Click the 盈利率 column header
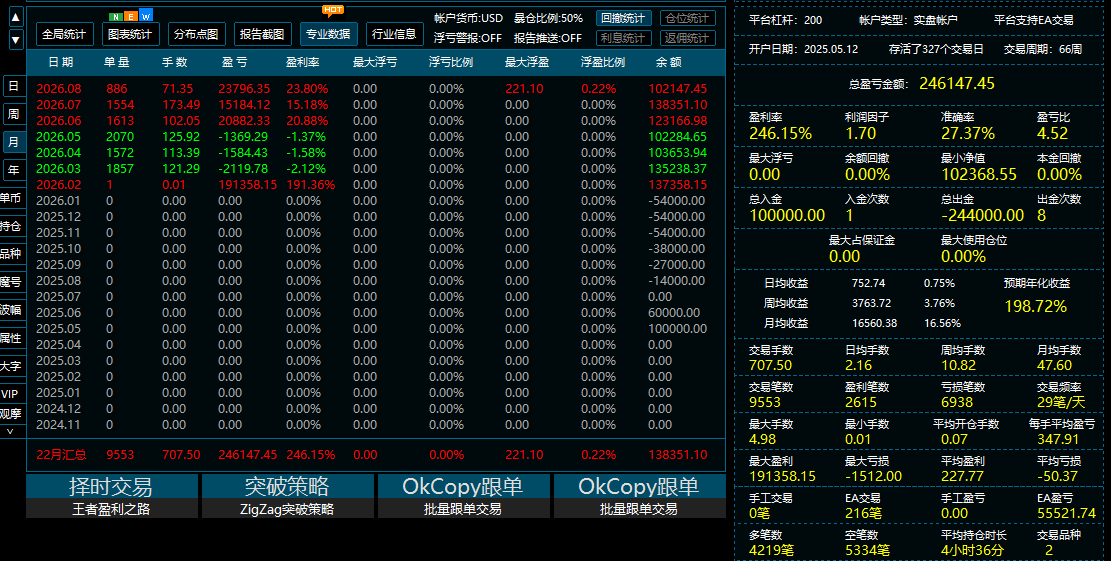The width and height of the screenshot is (1111, 561). (303, 62)
